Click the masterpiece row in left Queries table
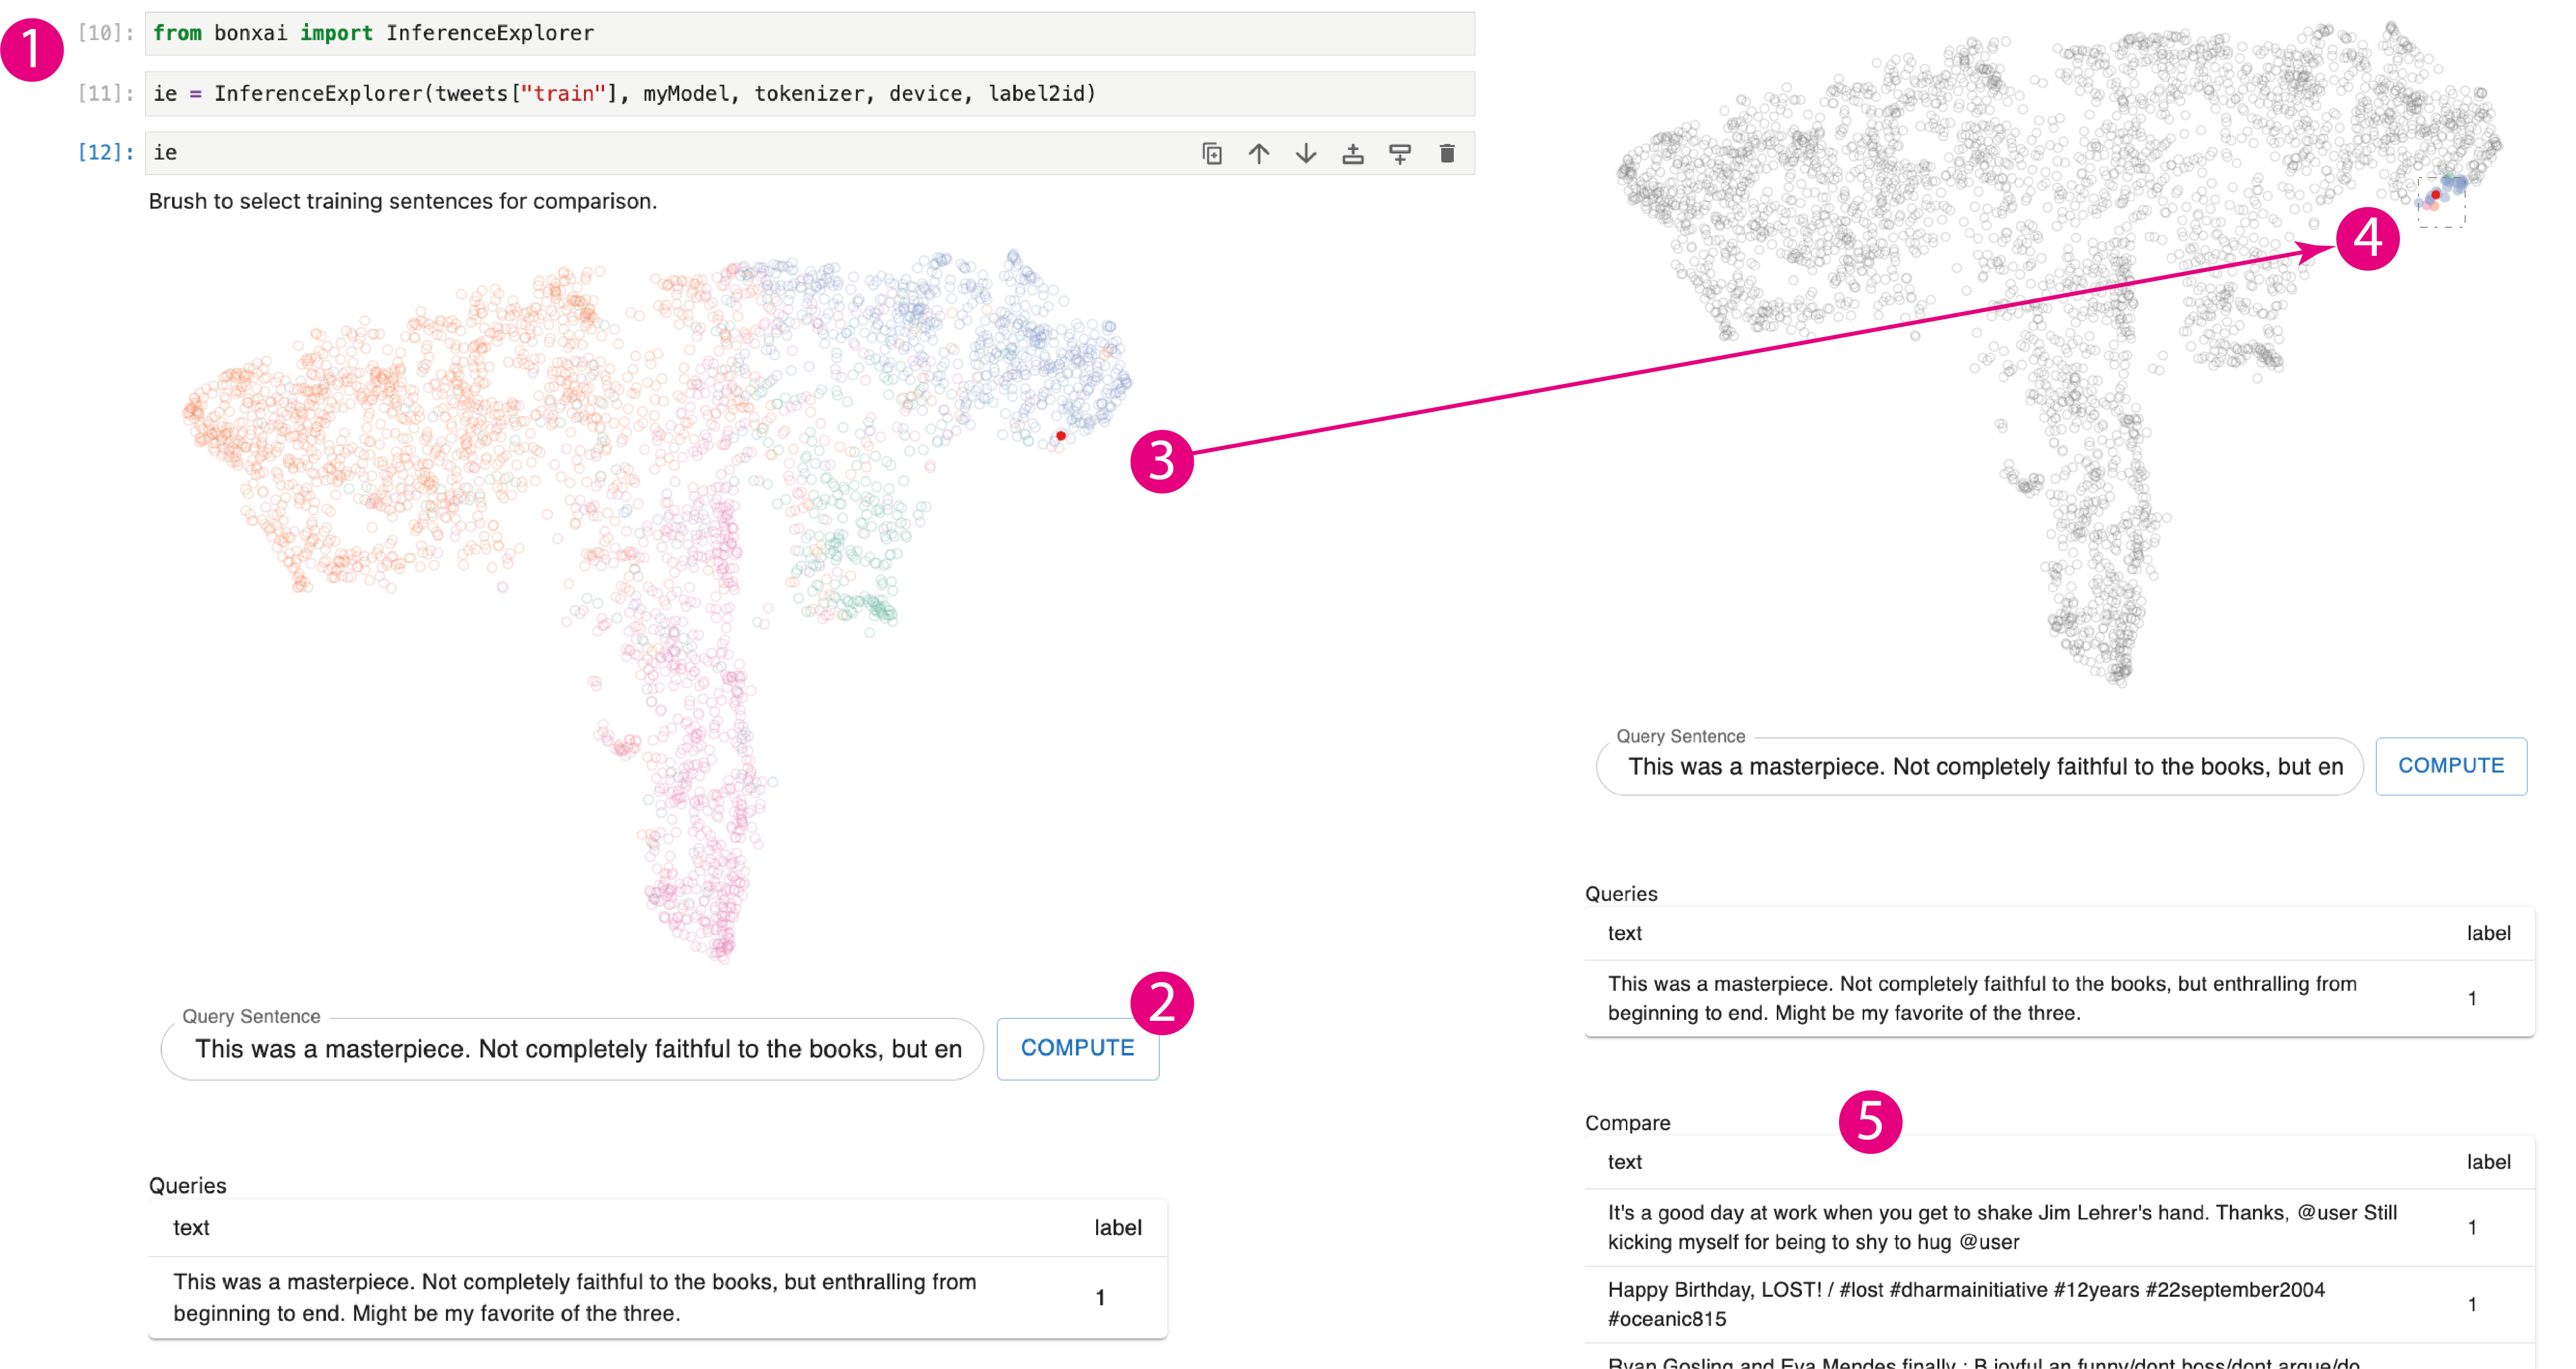The height and width of the screenshot is (1369, 2576). click(575, 1297)
